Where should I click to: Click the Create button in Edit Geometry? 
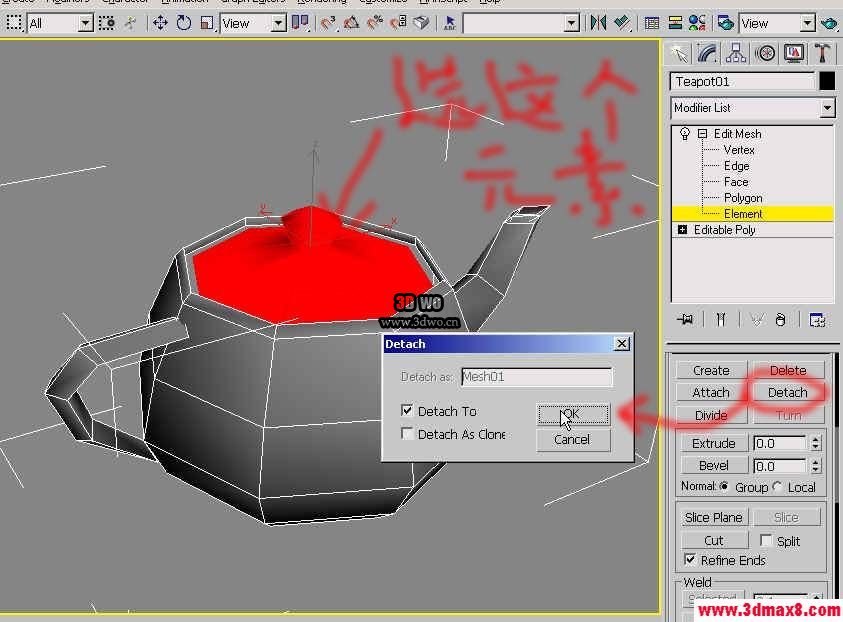click(711, 370)
